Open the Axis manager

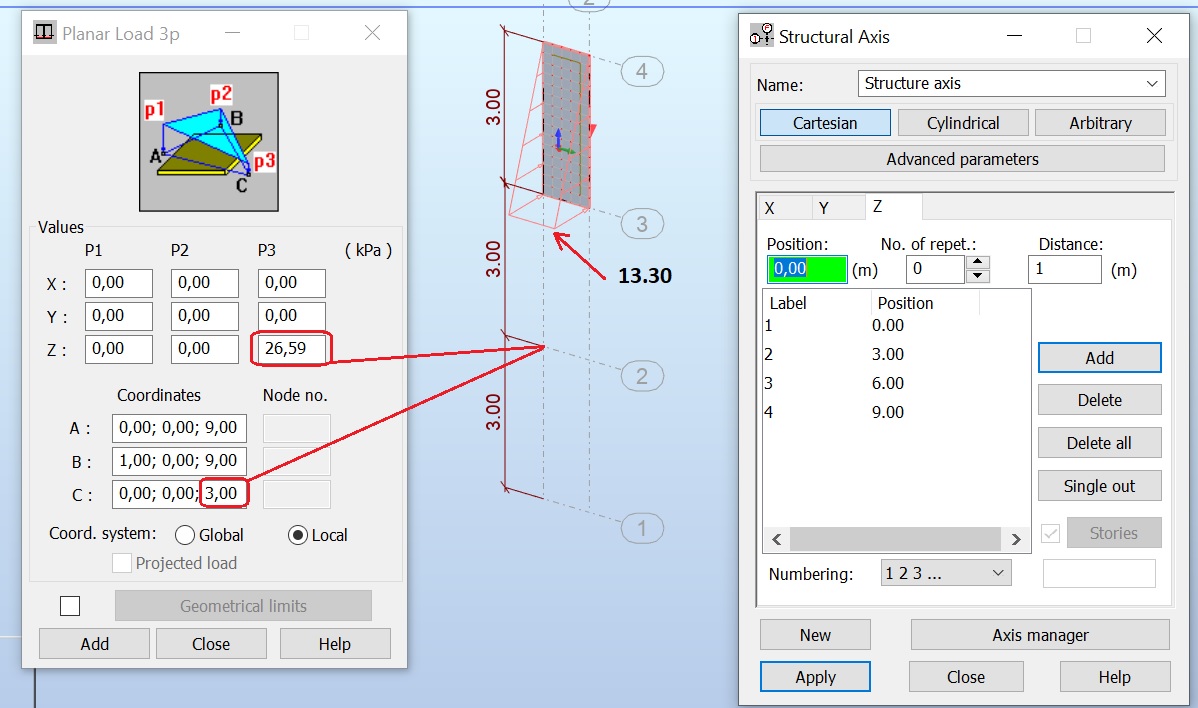(x=1039, y=634)
